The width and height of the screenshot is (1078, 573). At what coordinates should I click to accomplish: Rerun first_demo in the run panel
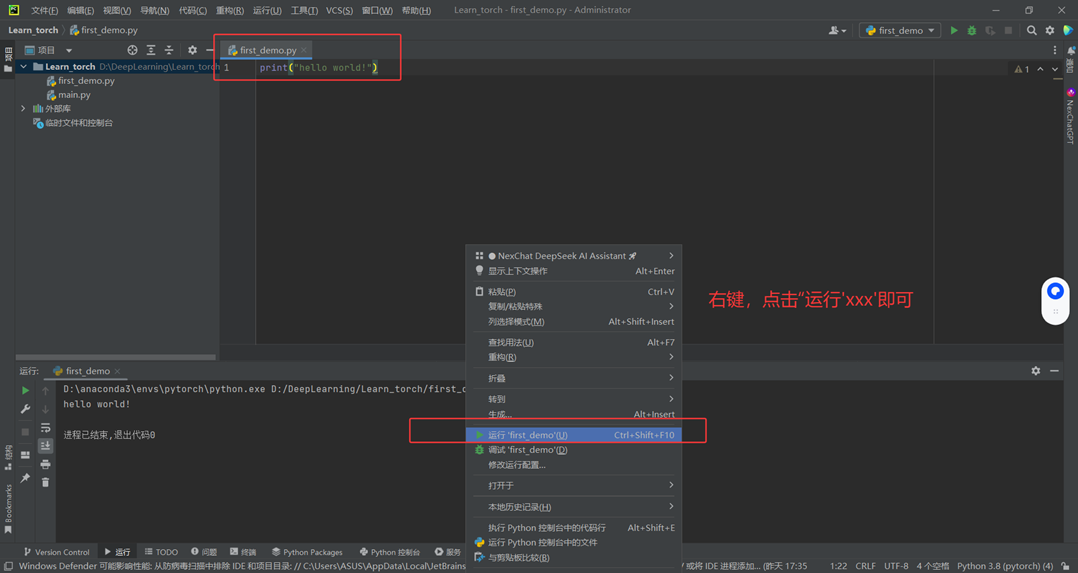coord(25,390)
